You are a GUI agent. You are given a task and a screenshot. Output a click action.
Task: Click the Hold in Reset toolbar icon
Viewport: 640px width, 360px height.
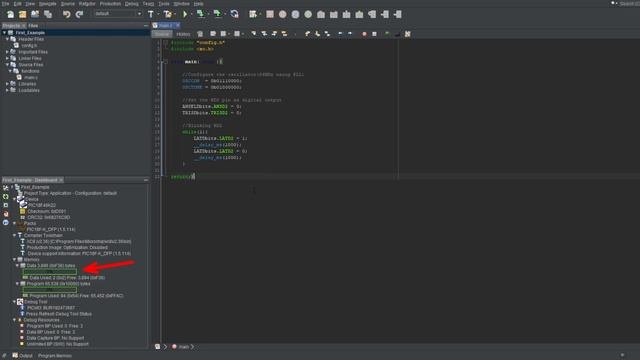[x=234, y=14]
